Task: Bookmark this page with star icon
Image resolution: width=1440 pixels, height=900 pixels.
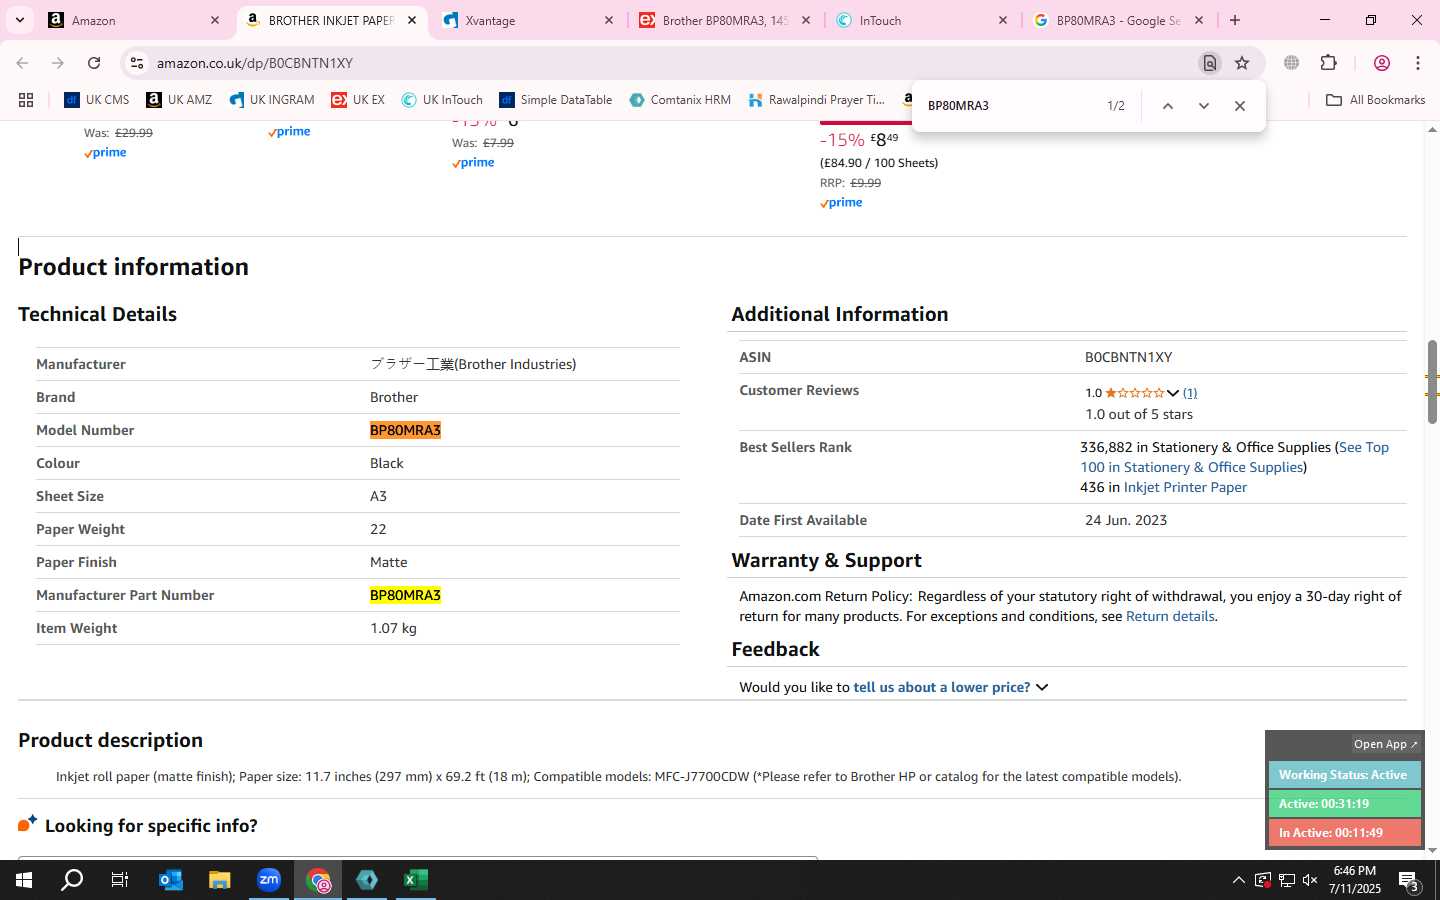Action: (x=1242, y=63)
